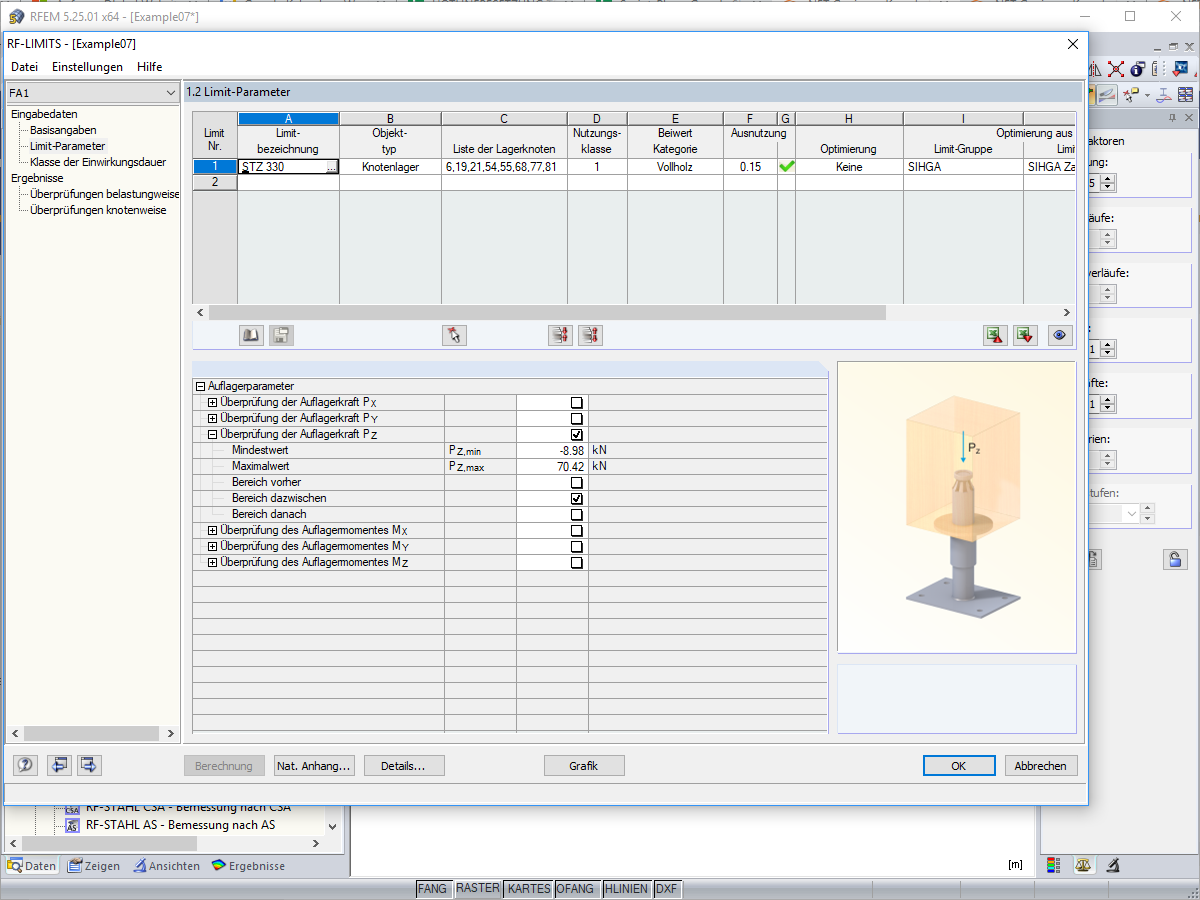Screen dimensions: 1200x900
Task: Open the Excel import icon
Action: 995,335
